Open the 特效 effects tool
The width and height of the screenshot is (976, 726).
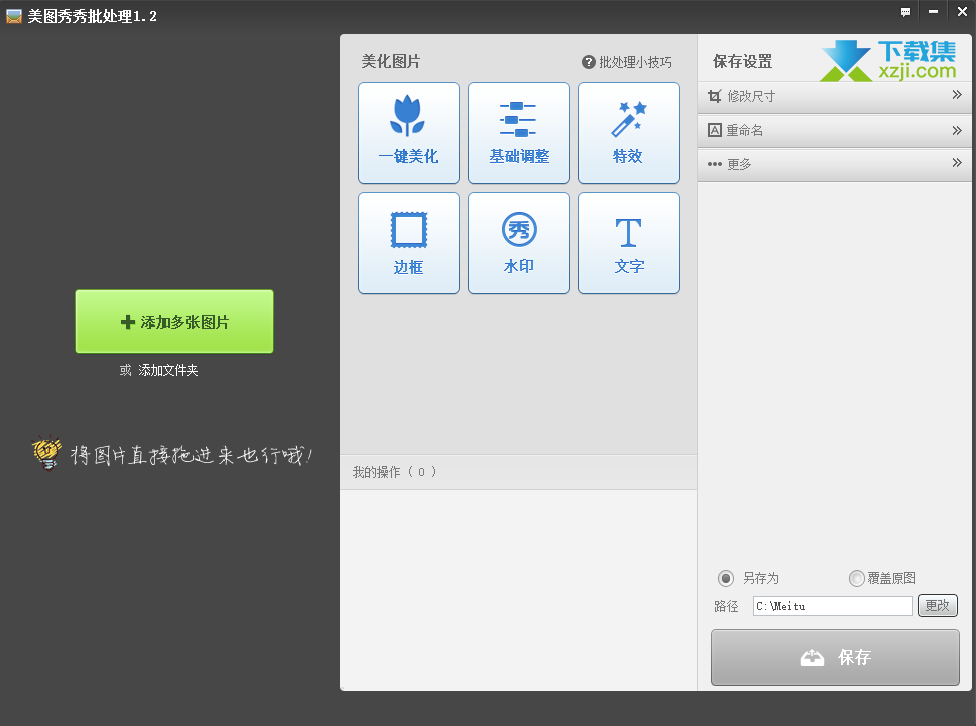(x=629, y=133)
